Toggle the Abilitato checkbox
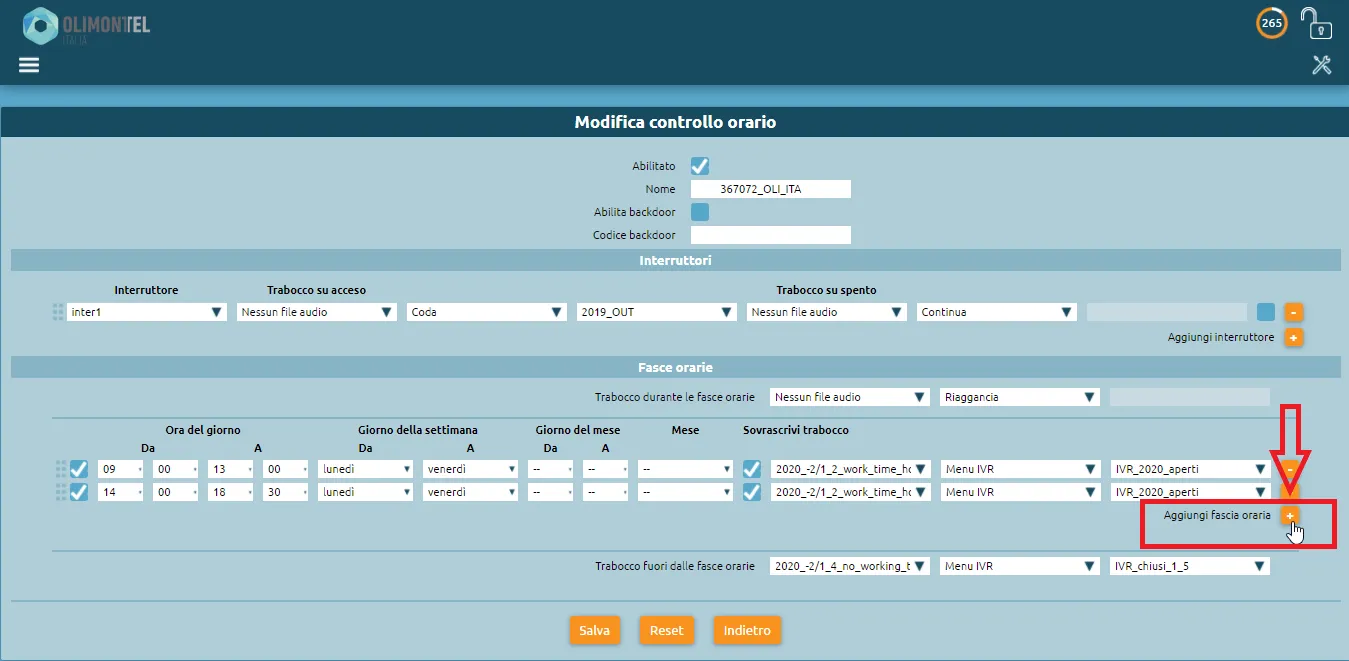This screenshot has height=661, width=1349. point(700,166)
